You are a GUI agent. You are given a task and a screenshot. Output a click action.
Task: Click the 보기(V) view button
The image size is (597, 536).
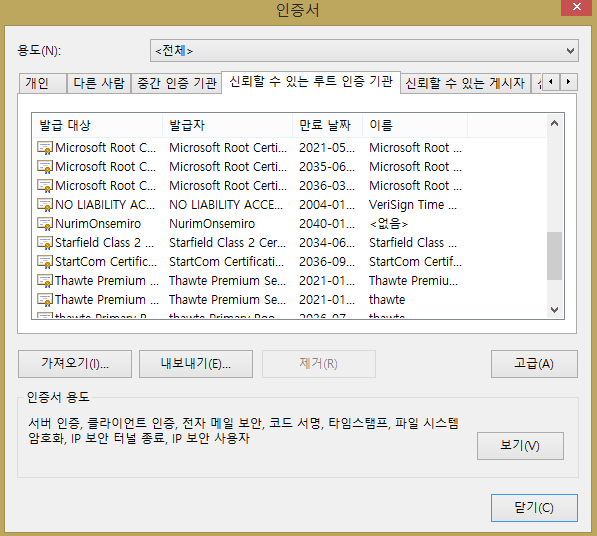[x=520, y=446]
